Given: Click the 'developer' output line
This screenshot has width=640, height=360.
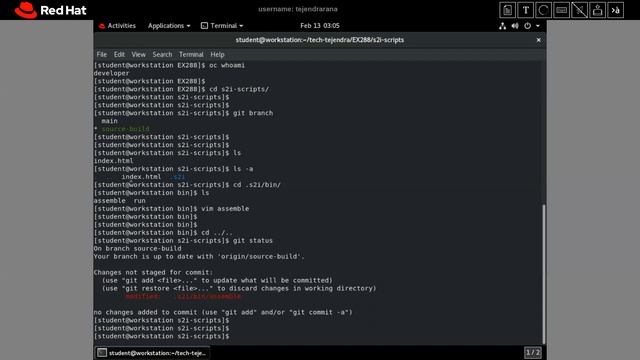Looking at the screenshot, I should [x=111, y=73].
